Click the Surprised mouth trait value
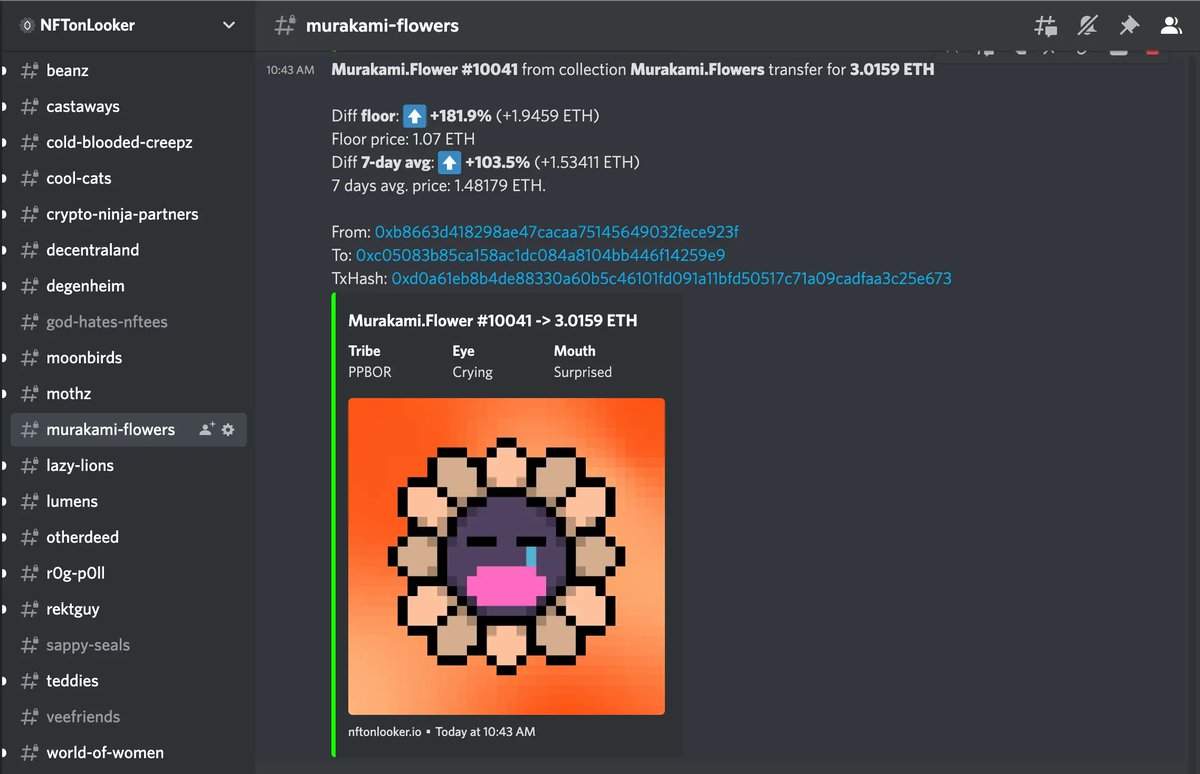 pyautogui.click(x=583, y=372)
